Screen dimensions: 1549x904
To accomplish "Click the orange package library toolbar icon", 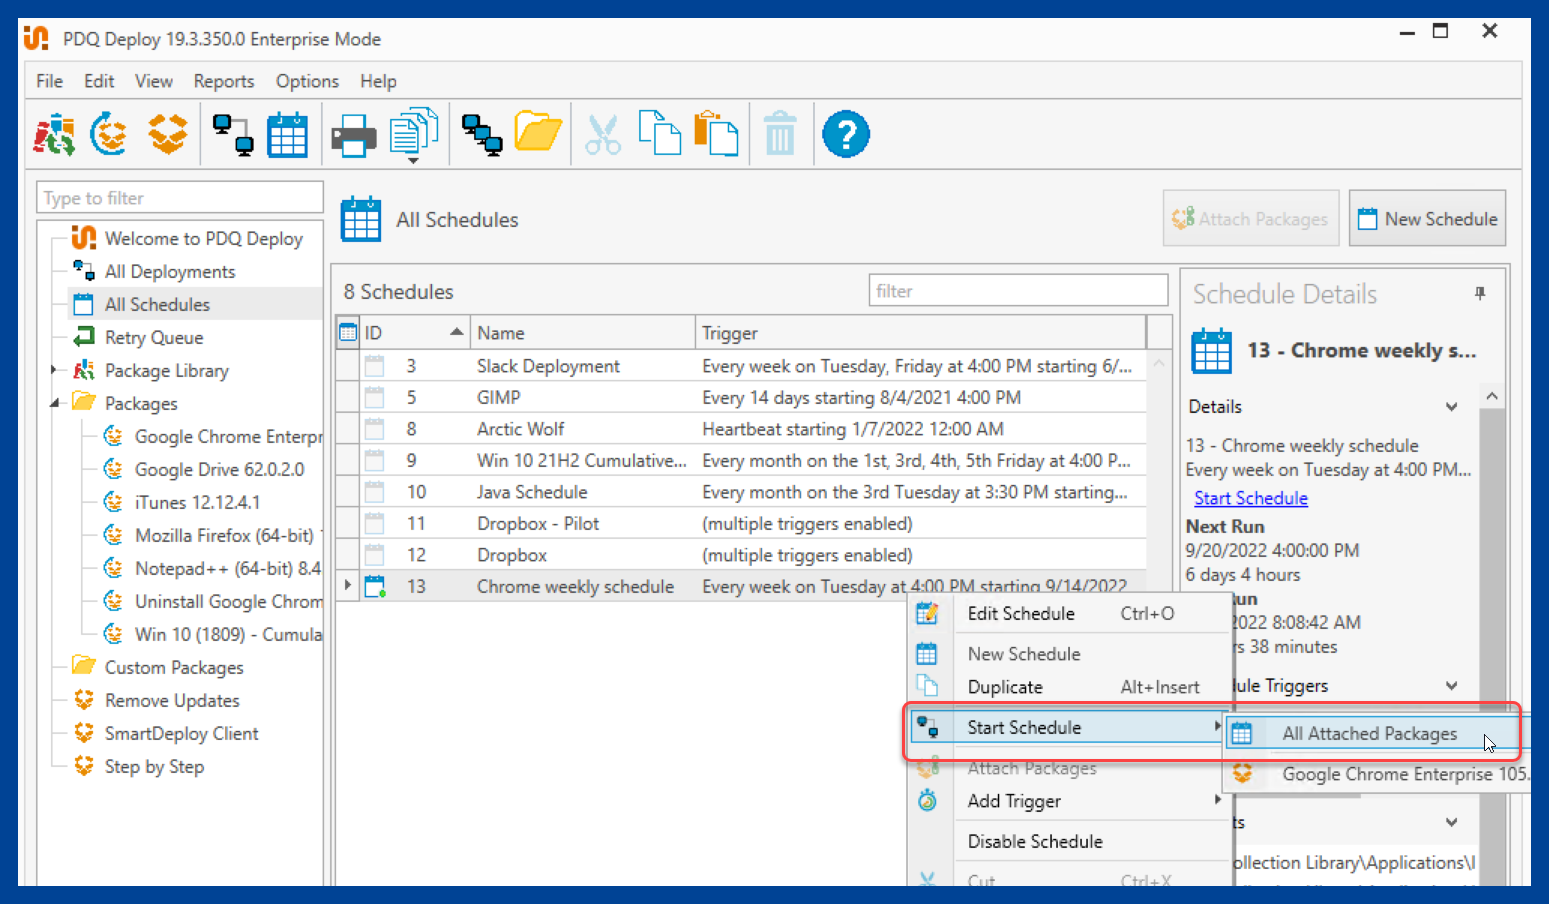I will tap(167, 134).
